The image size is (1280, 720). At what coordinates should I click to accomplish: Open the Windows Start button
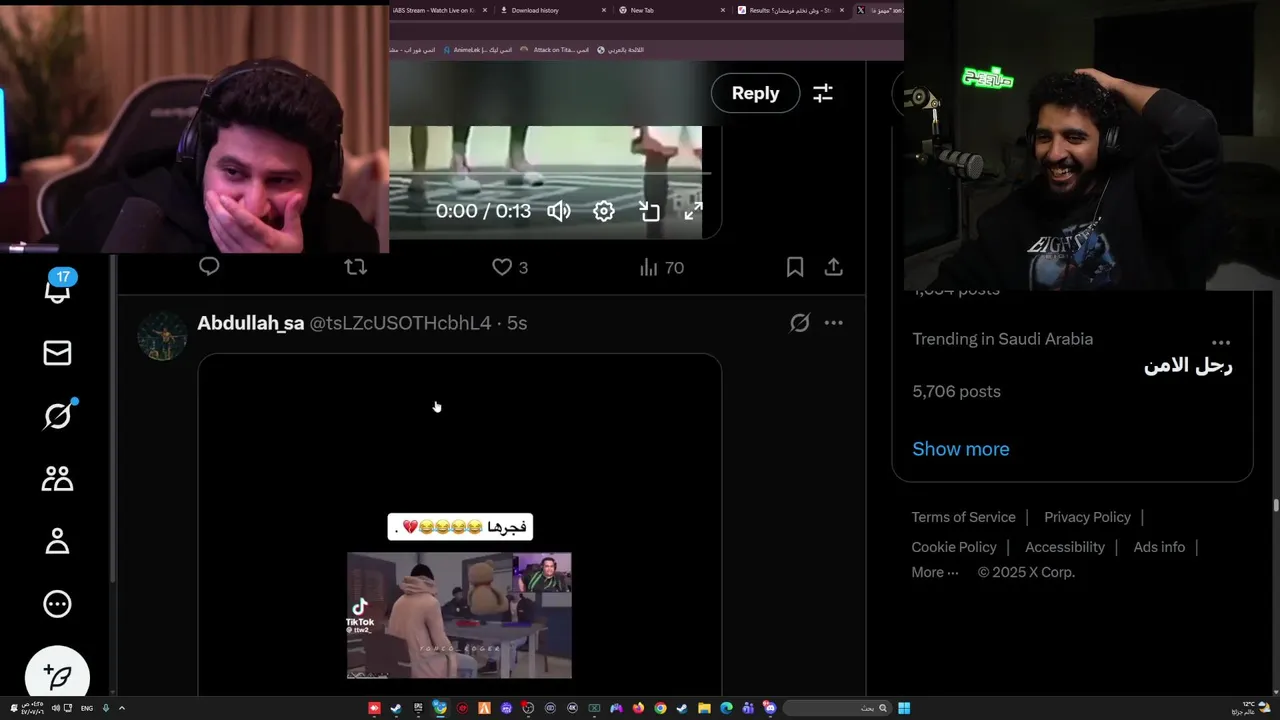[904, 708]
